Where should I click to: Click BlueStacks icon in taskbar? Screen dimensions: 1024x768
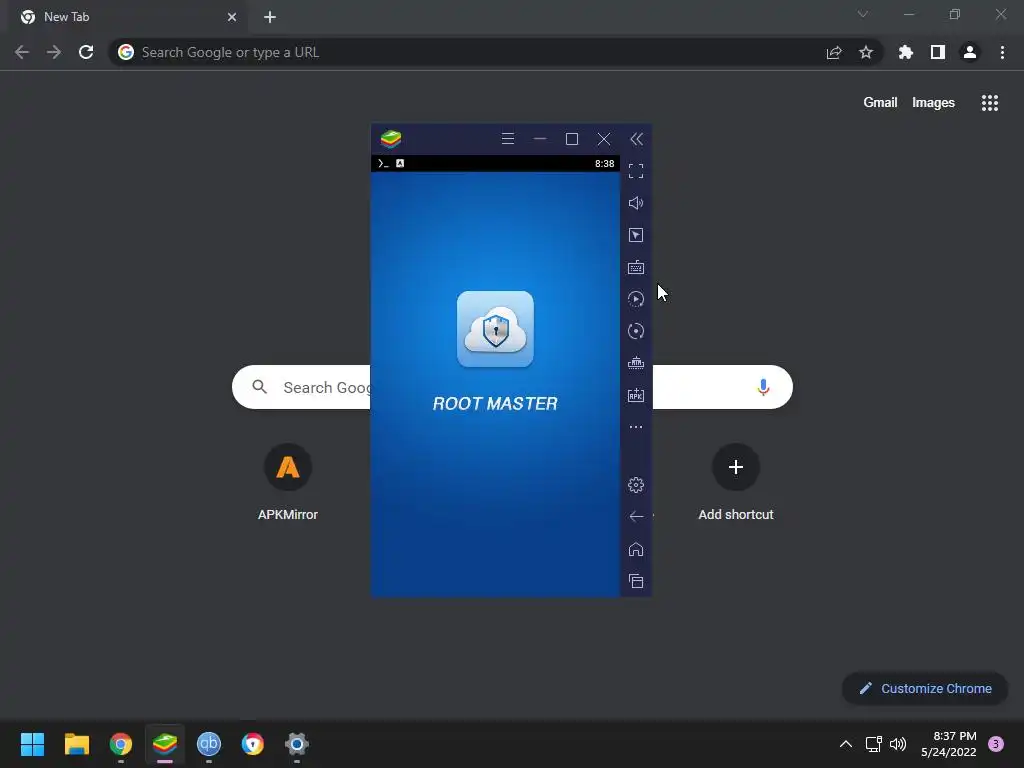click(x=165, y=744)
